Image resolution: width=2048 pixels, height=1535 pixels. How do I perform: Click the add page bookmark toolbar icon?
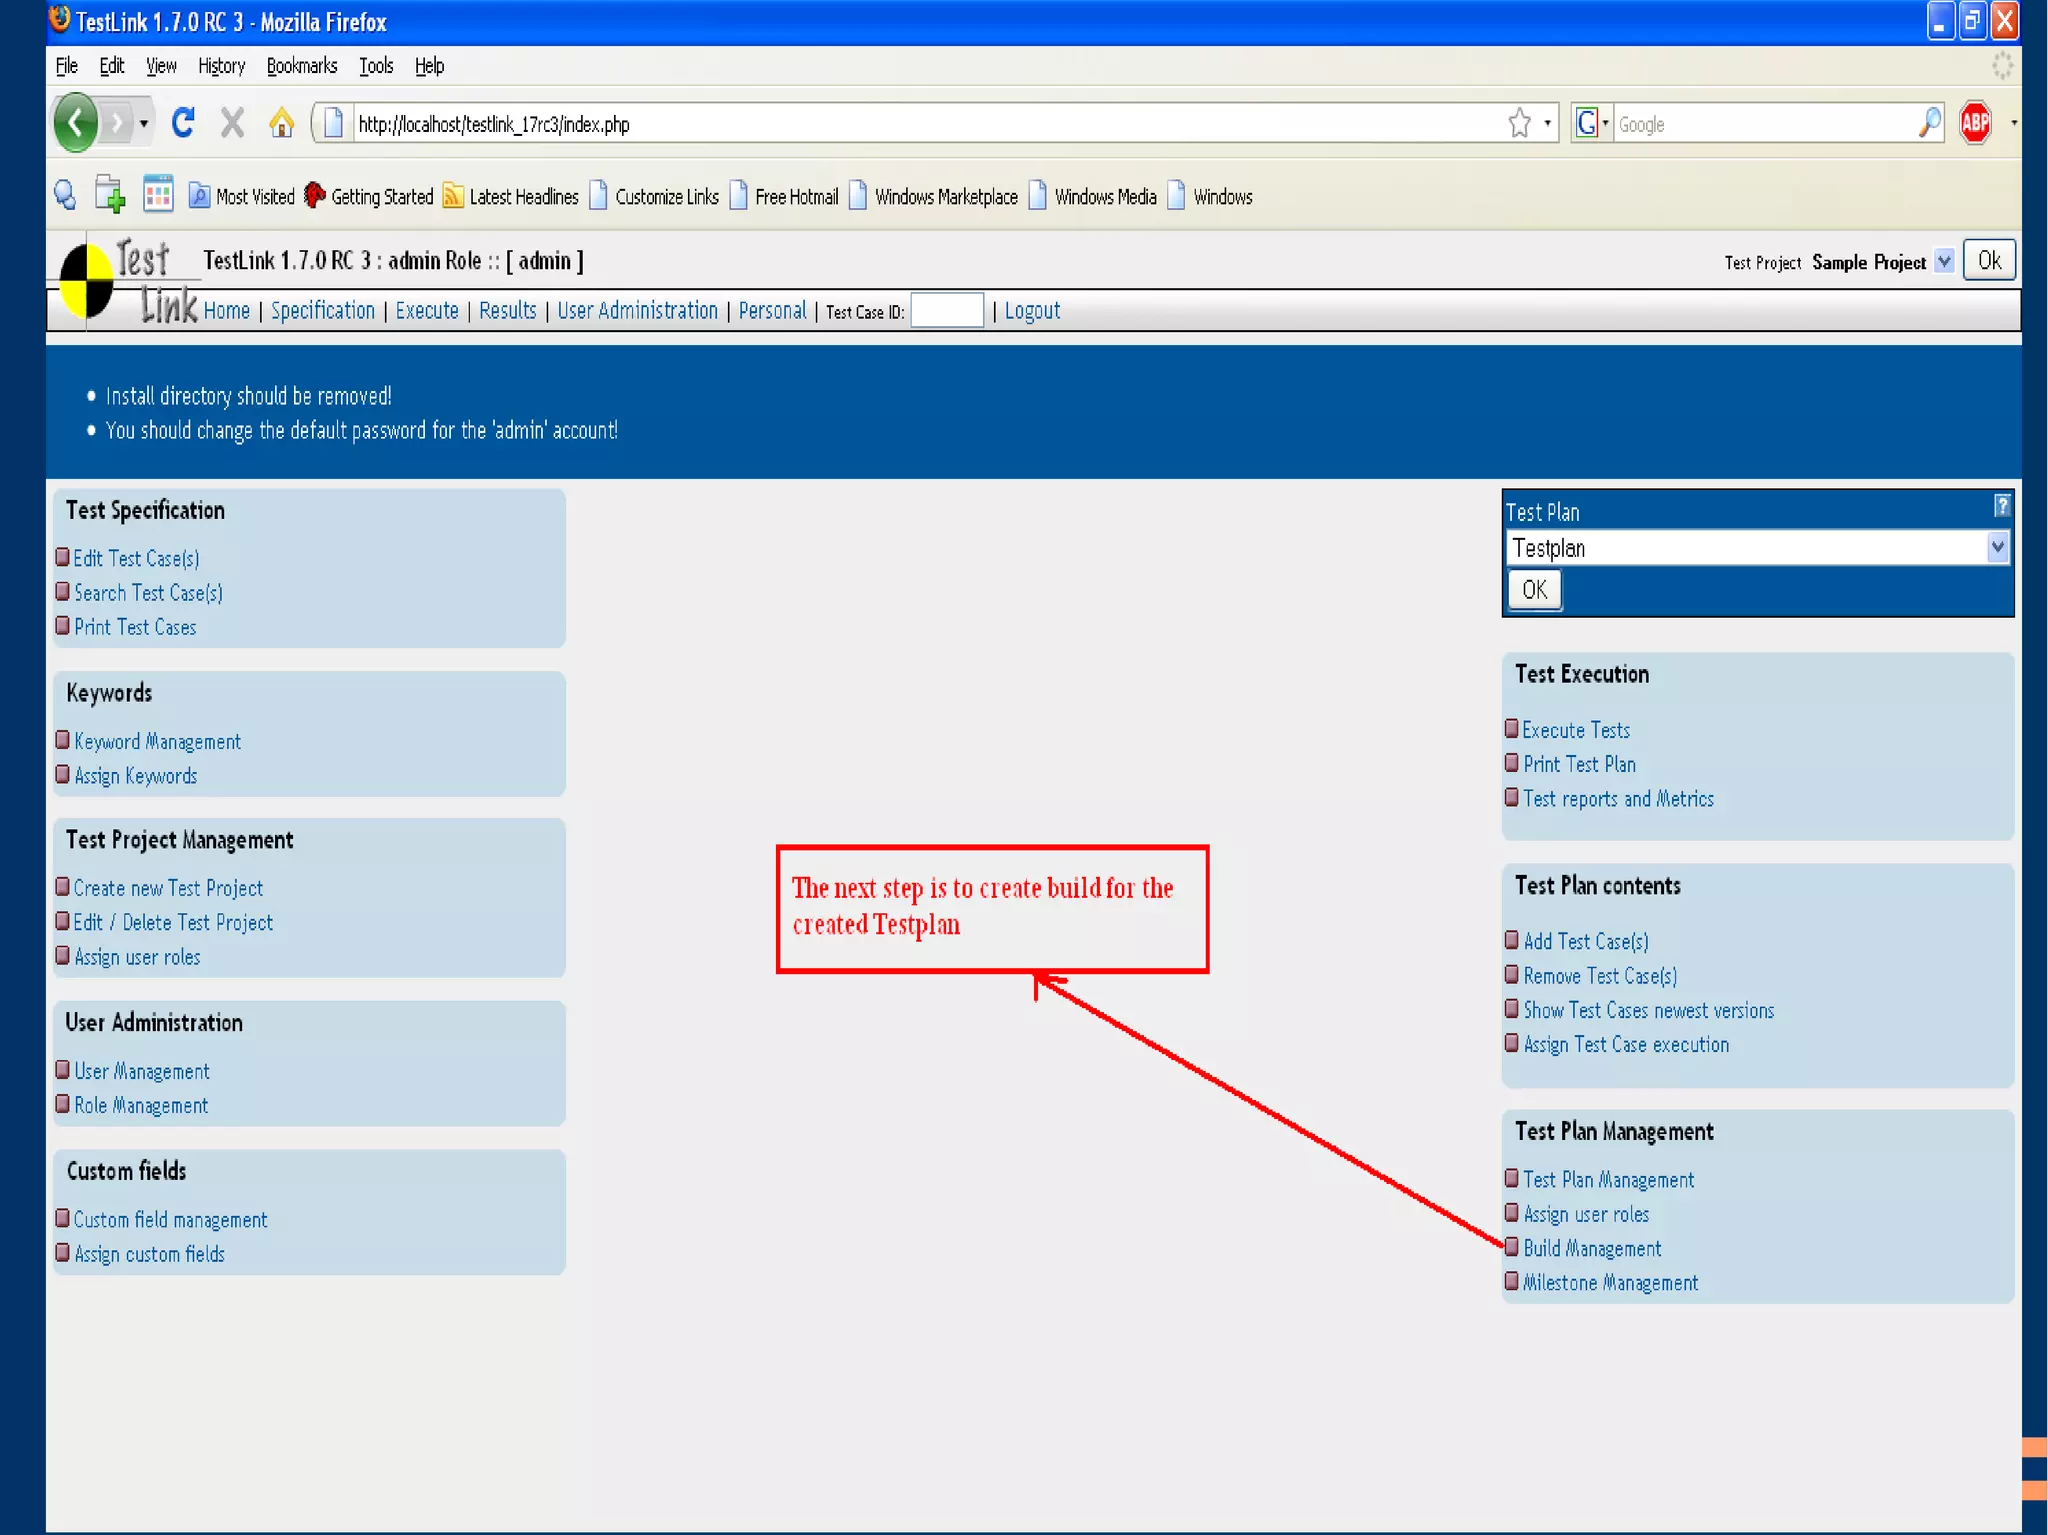click(110, 195)
